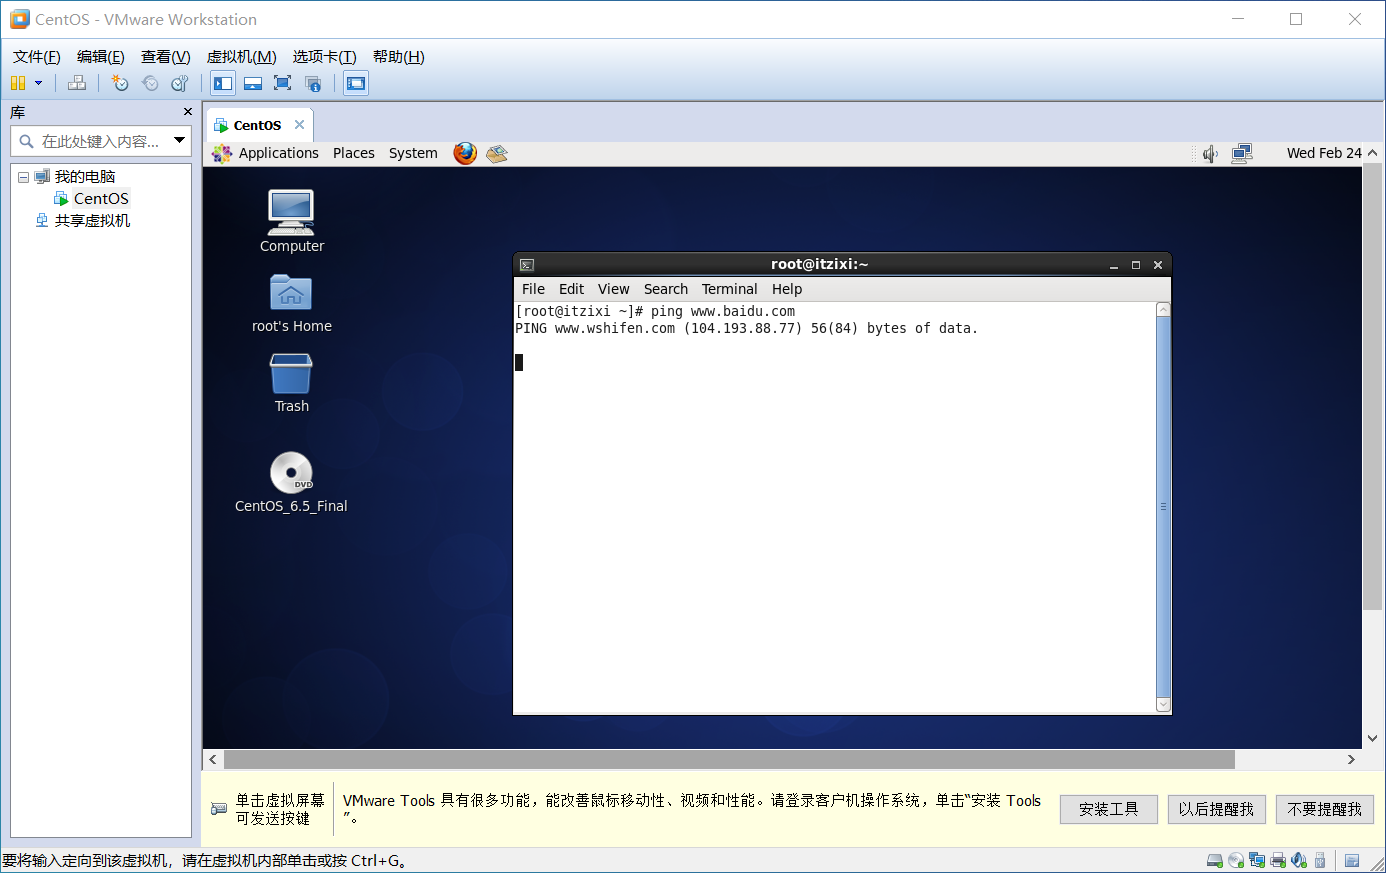Click the 以后提醒我 button
1386x873 pixels.
click(x=1217, y=809)
